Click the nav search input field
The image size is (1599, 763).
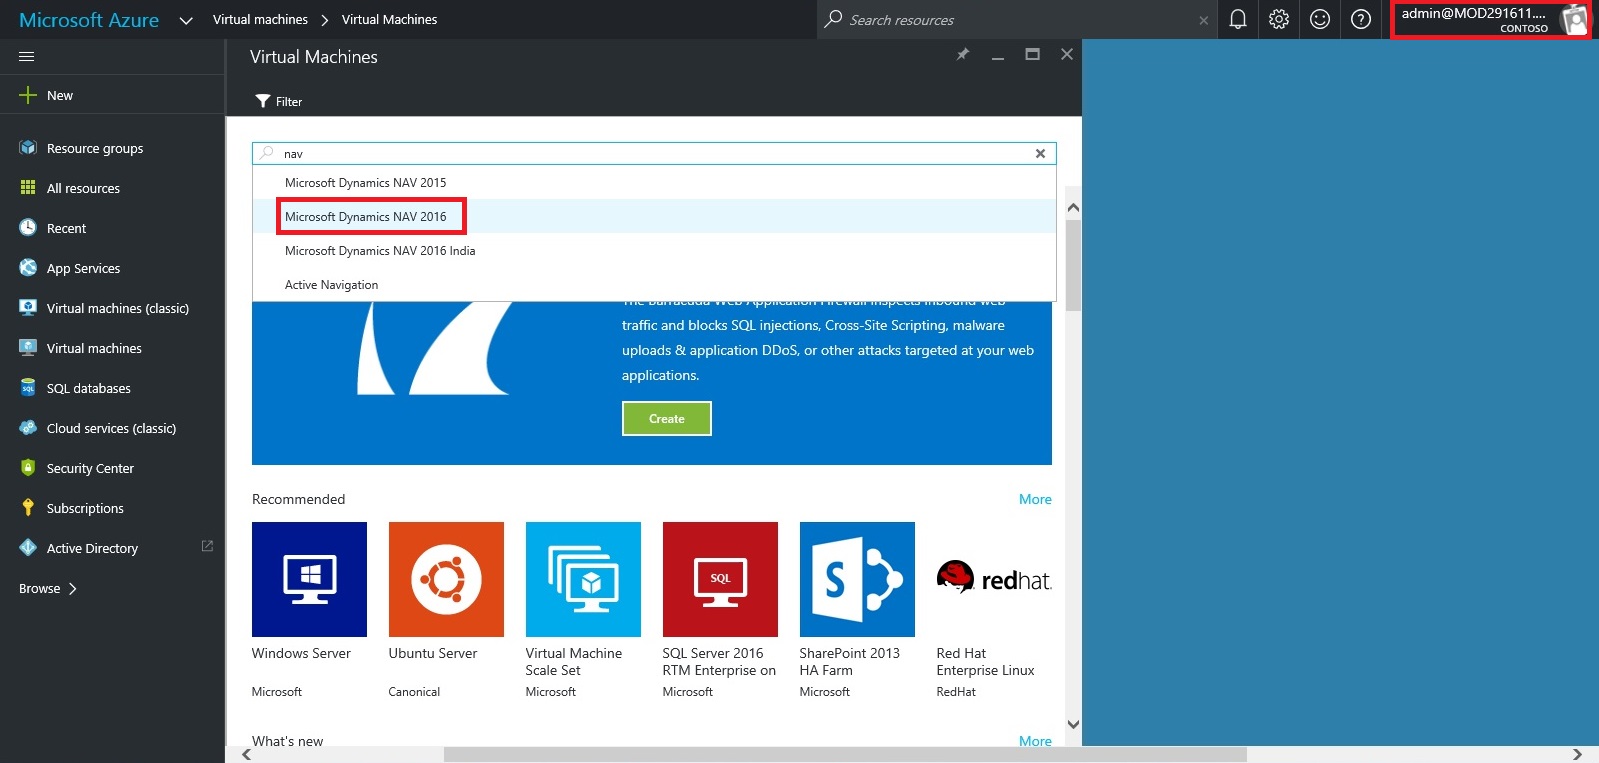(650, 154)
